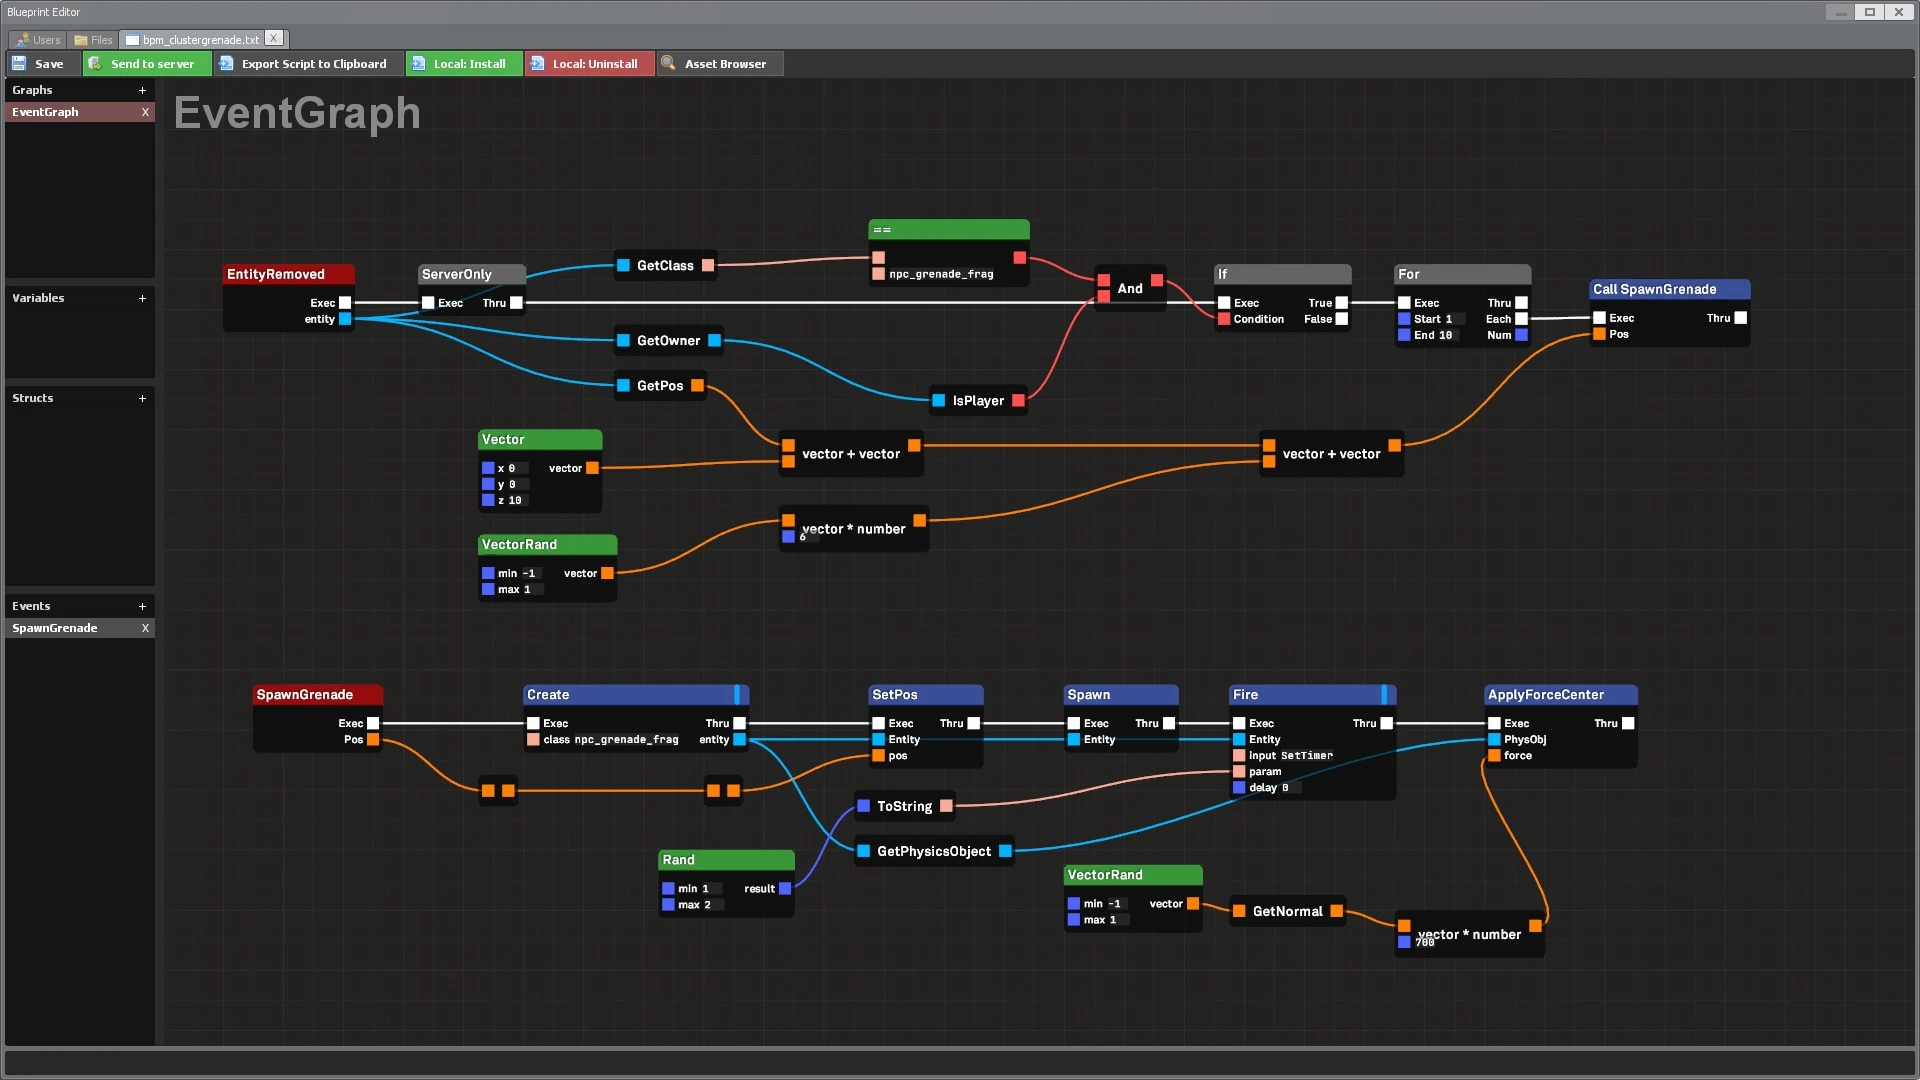Click the Save disk icon
The height and width of the screenshot is (1080, 1920).
click(19, 63)
